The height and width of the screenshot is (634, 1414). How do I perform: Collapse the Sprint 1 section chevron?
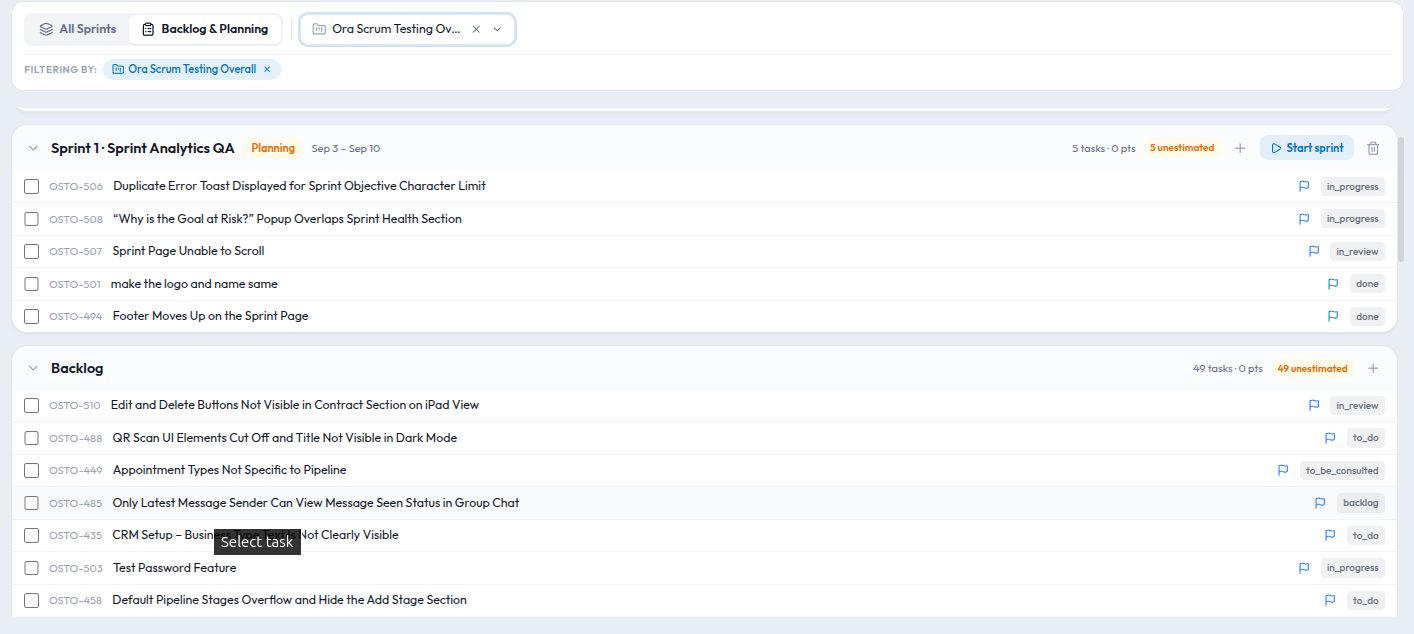click(x=33, y=148)
